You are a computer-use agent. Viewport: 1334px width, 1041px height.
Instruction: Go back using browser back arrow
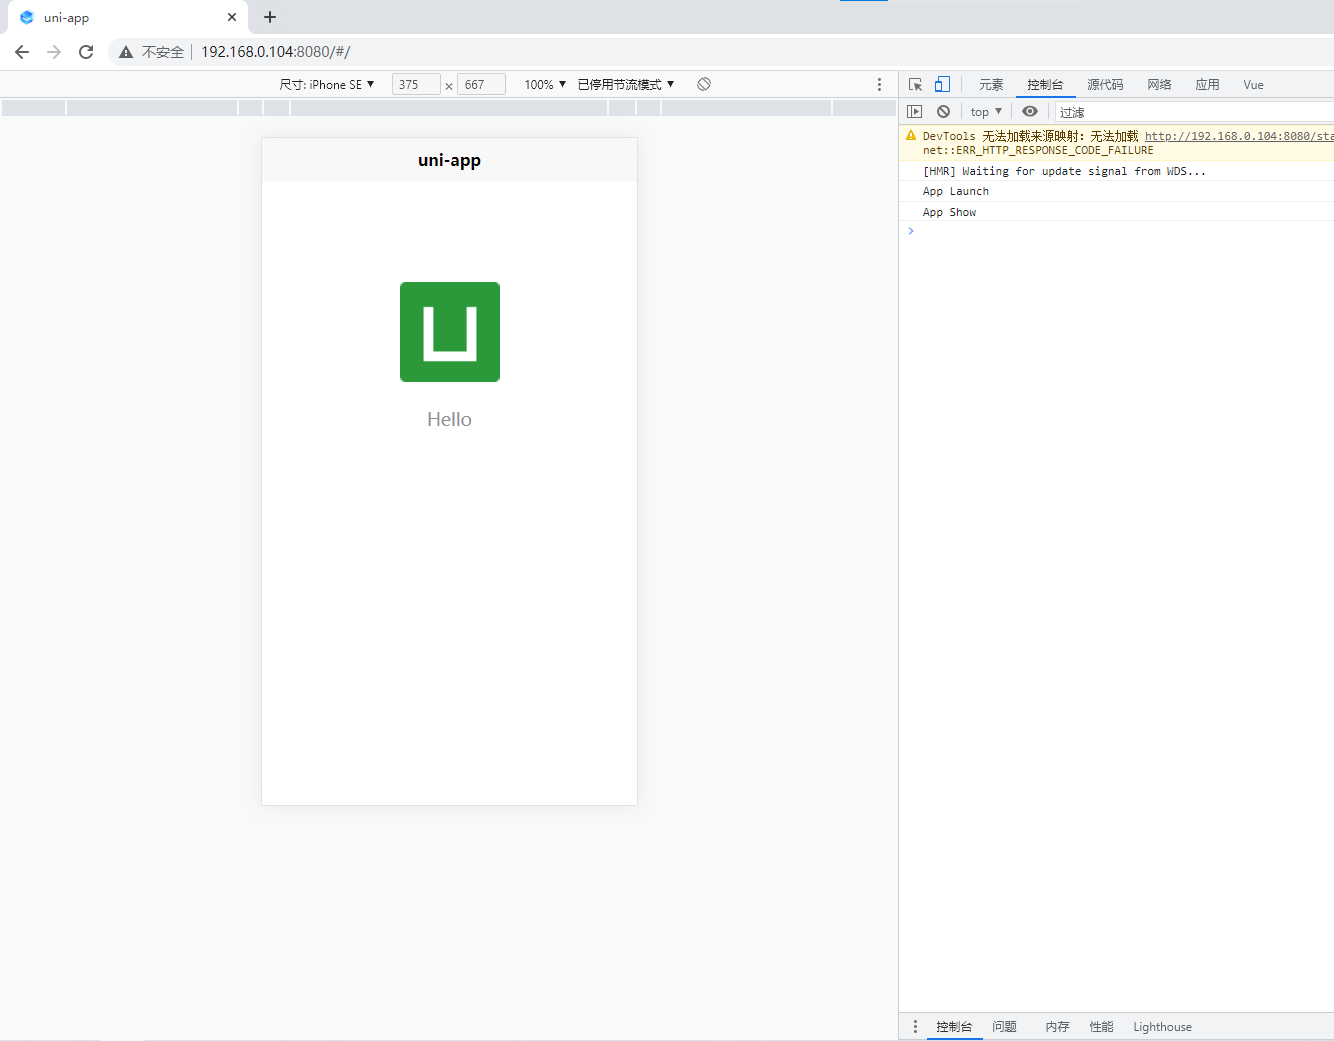pos(22,52)
